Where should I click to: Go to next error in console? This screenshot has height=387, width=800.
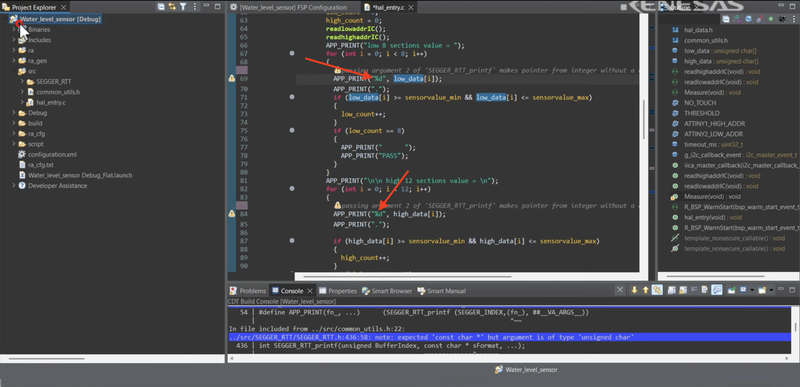(x=634, y=290)
